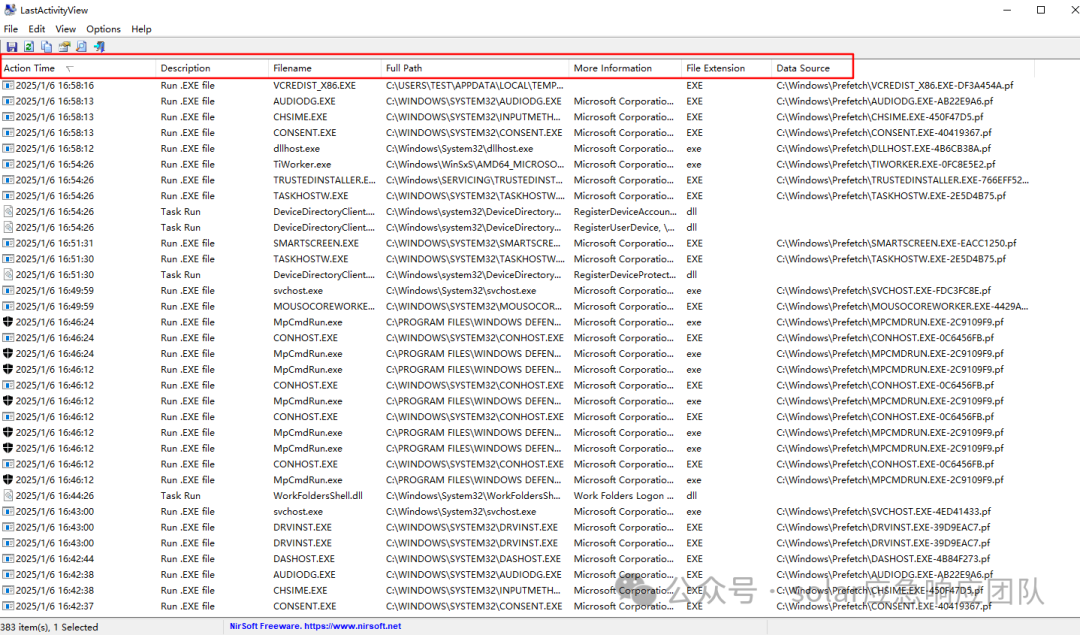Open the View menu
Viewport: 1080px width, 635px height.
pyautogui.click(x=65, y=28)
